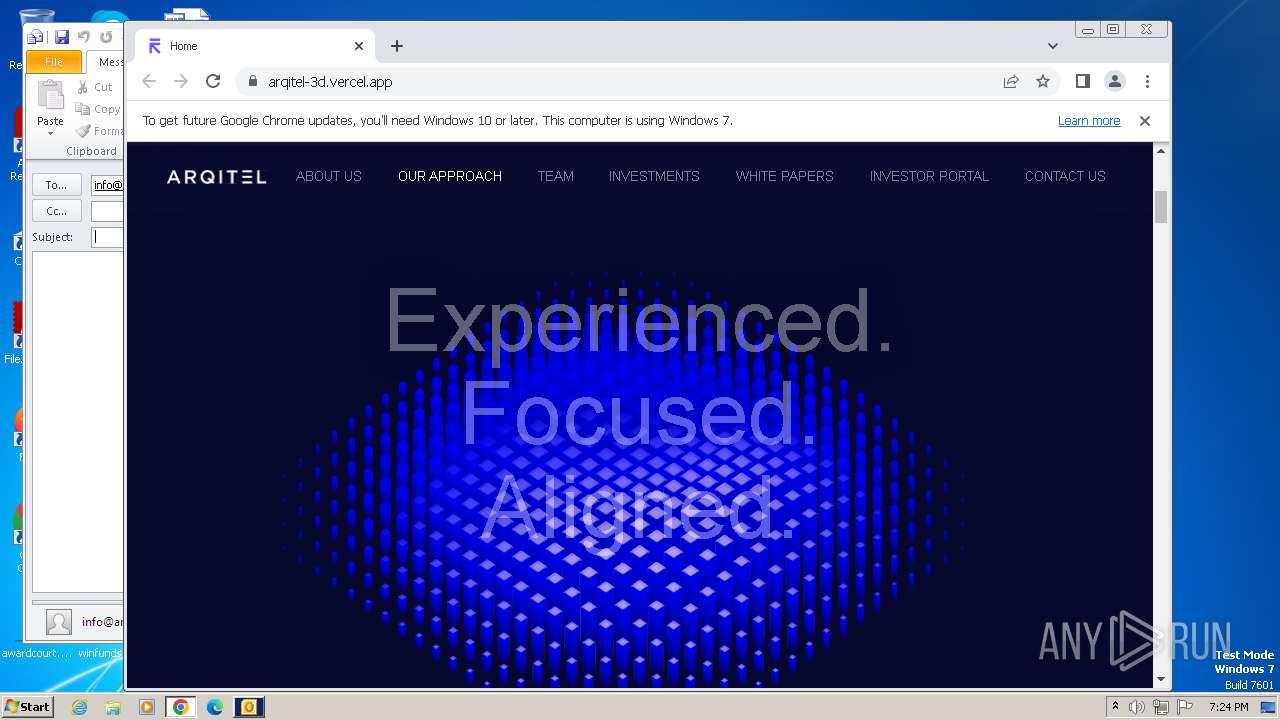Open the TEAM page
This screenshot has height=720, width=1280.
tap(555, 176)
